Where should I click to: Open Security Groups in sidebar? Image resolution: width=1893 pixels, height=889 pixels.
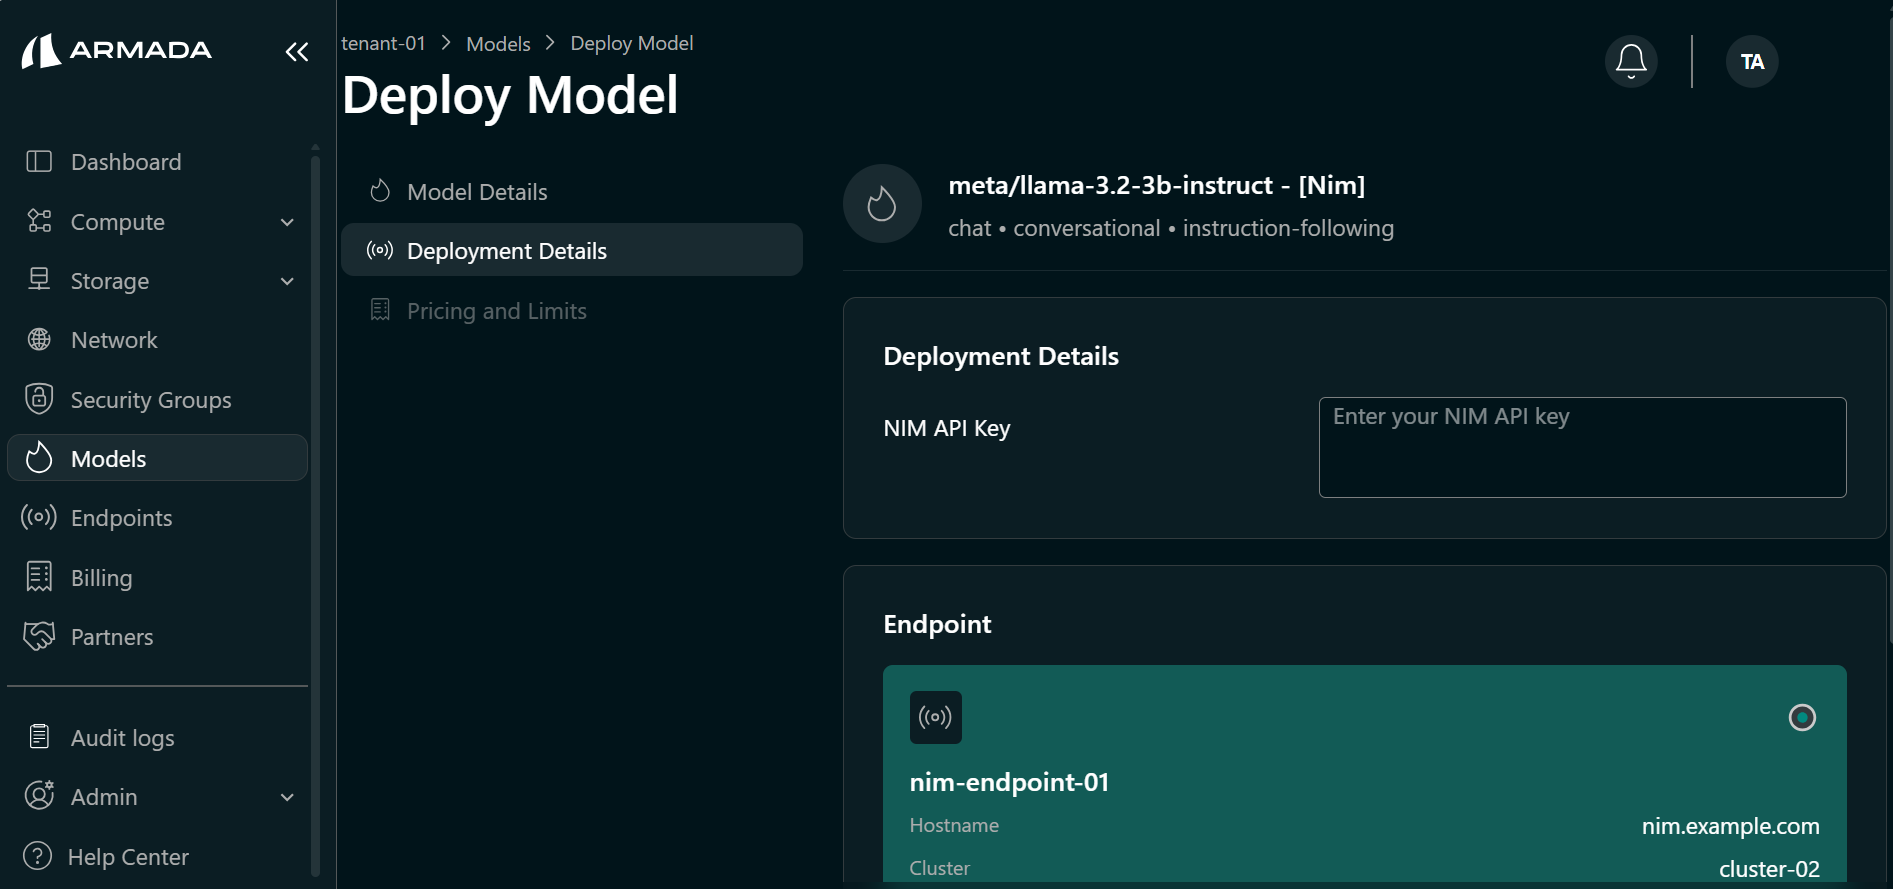point(157,400)
